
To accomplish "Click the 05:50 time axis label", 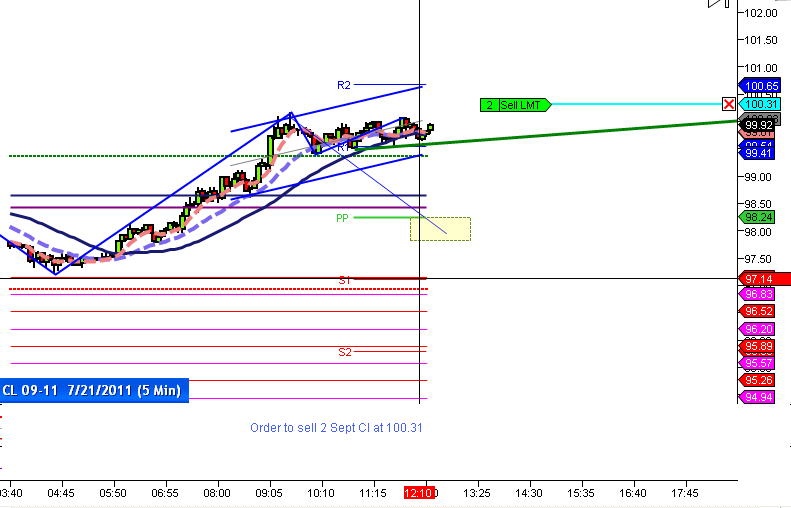I will tap(113, 493).
